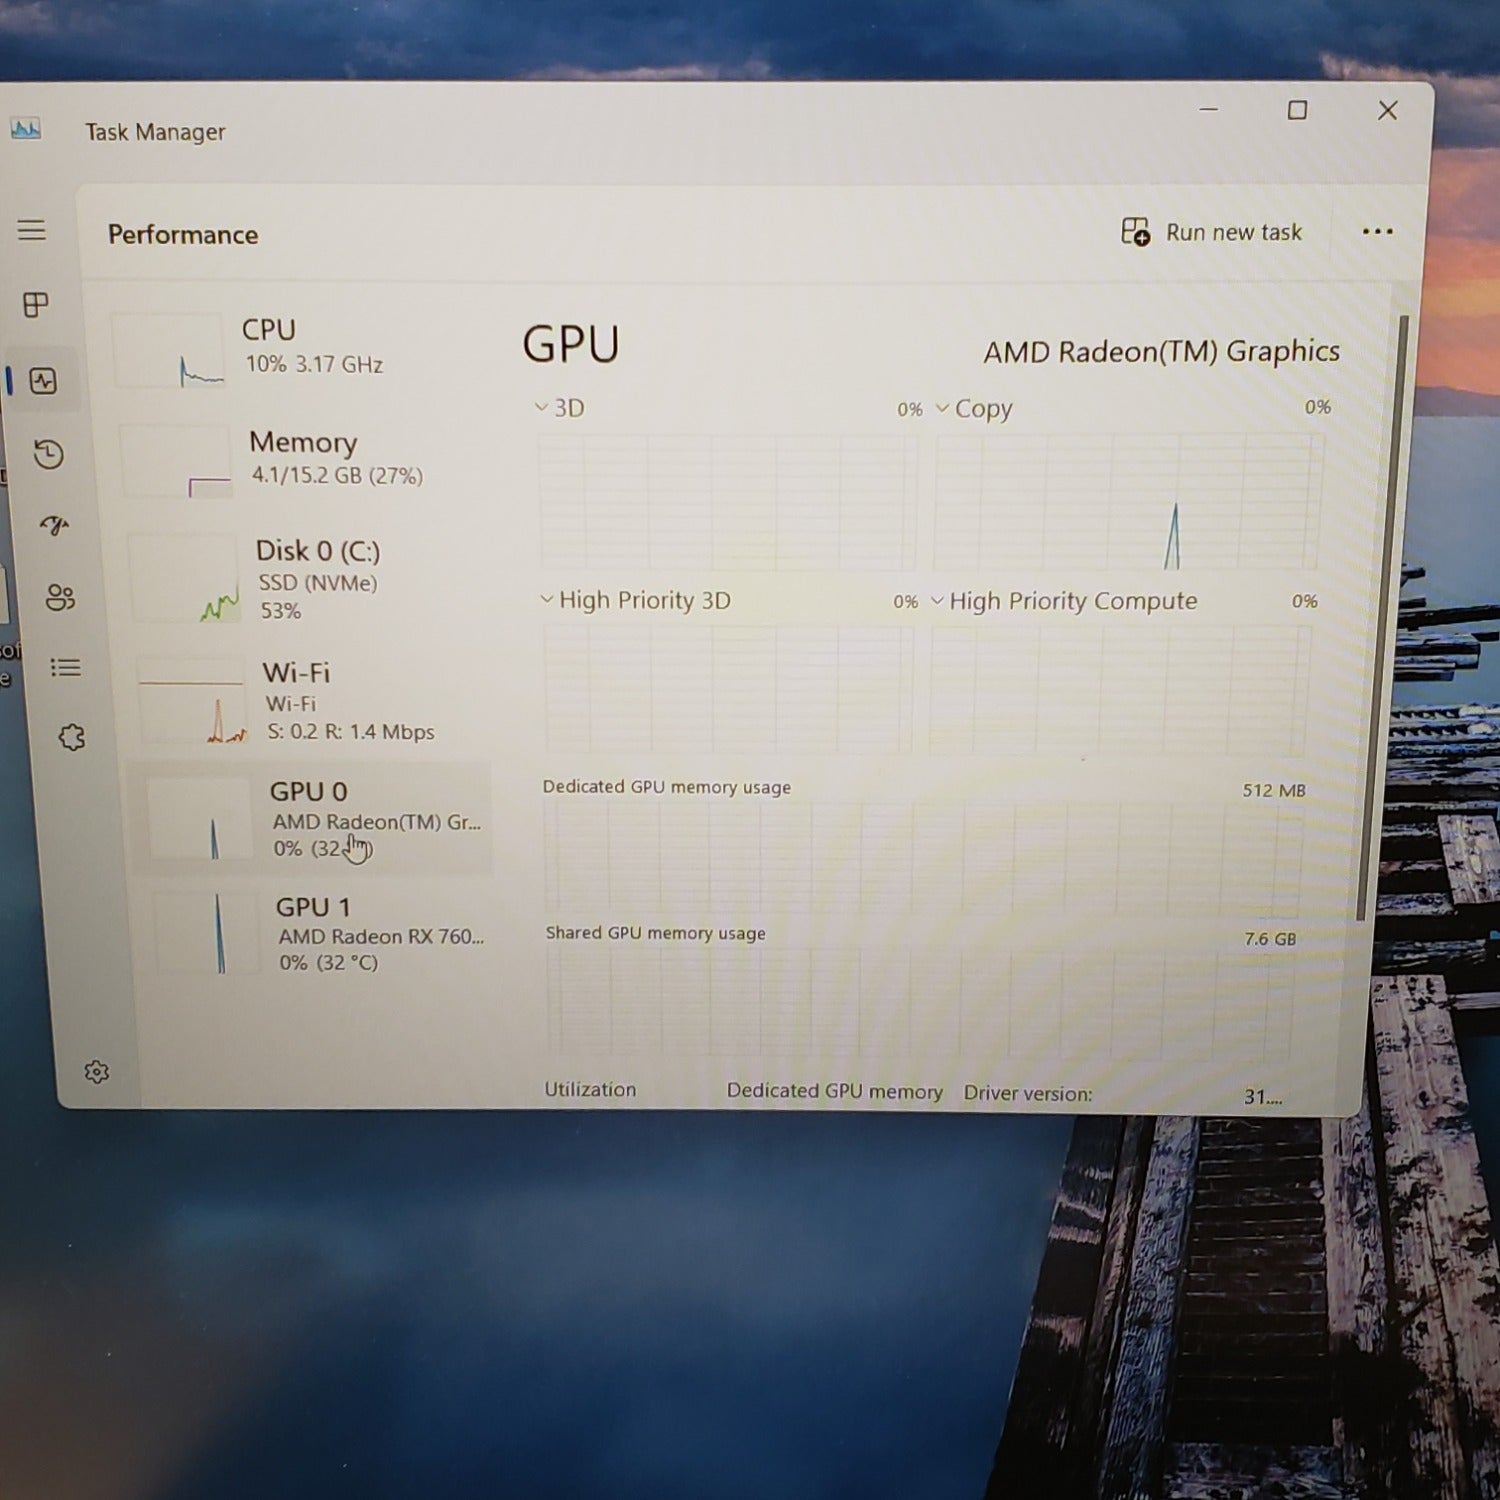Select Memory in the performance list

click(x=305, y=458)
